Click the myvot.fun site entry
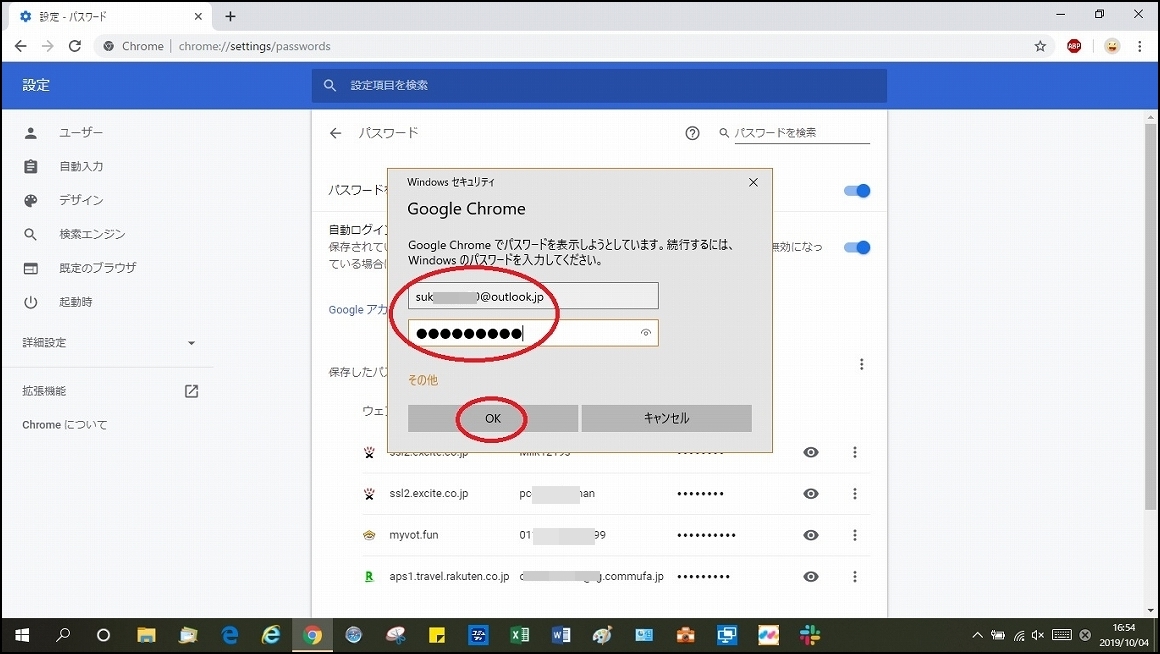1160x654 pixels. point(414,535)
